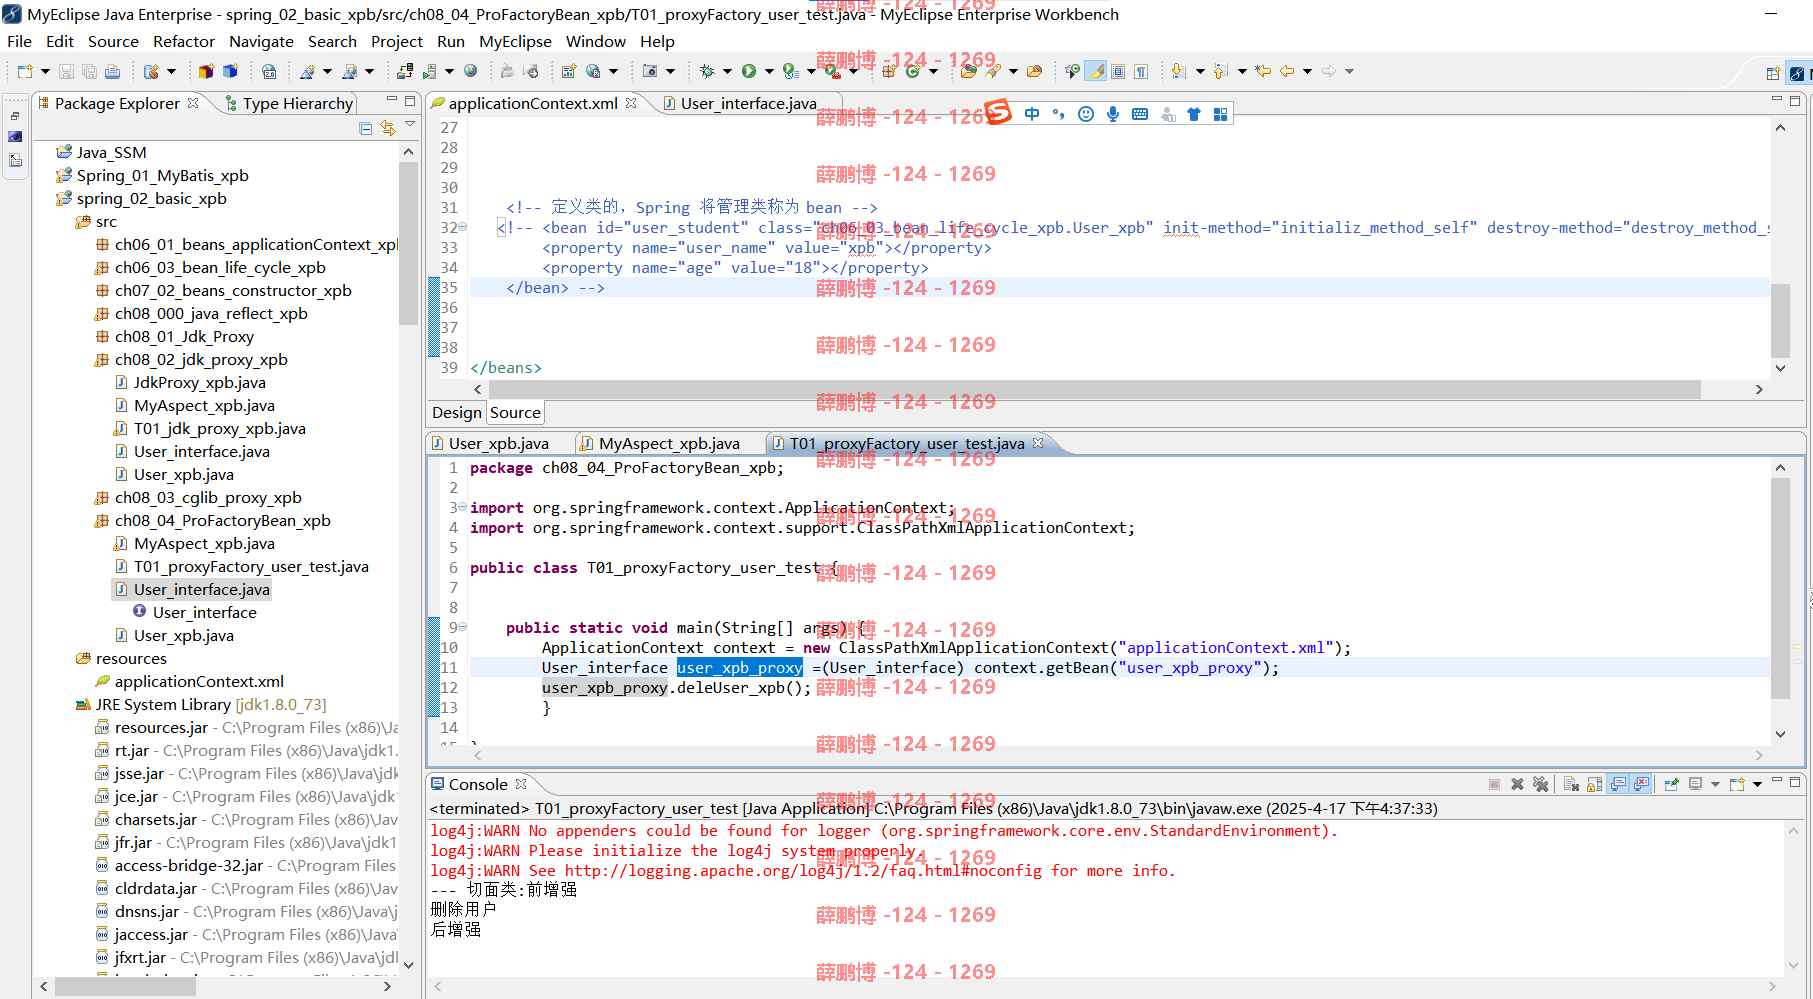Click the Sogou IME soft keyboard icon
The height and width of the screenshot is (999, 1813).
(x=1140, y=114)
